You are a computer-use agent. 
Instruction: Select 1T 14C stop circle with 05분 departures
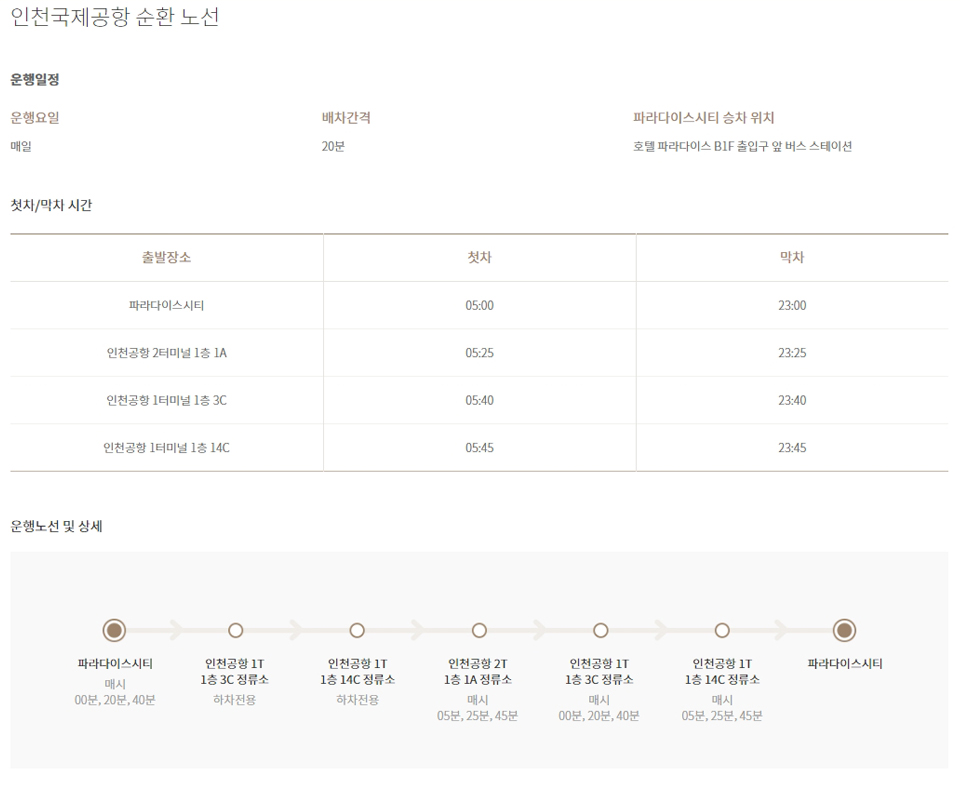click(x=722, y=631)
